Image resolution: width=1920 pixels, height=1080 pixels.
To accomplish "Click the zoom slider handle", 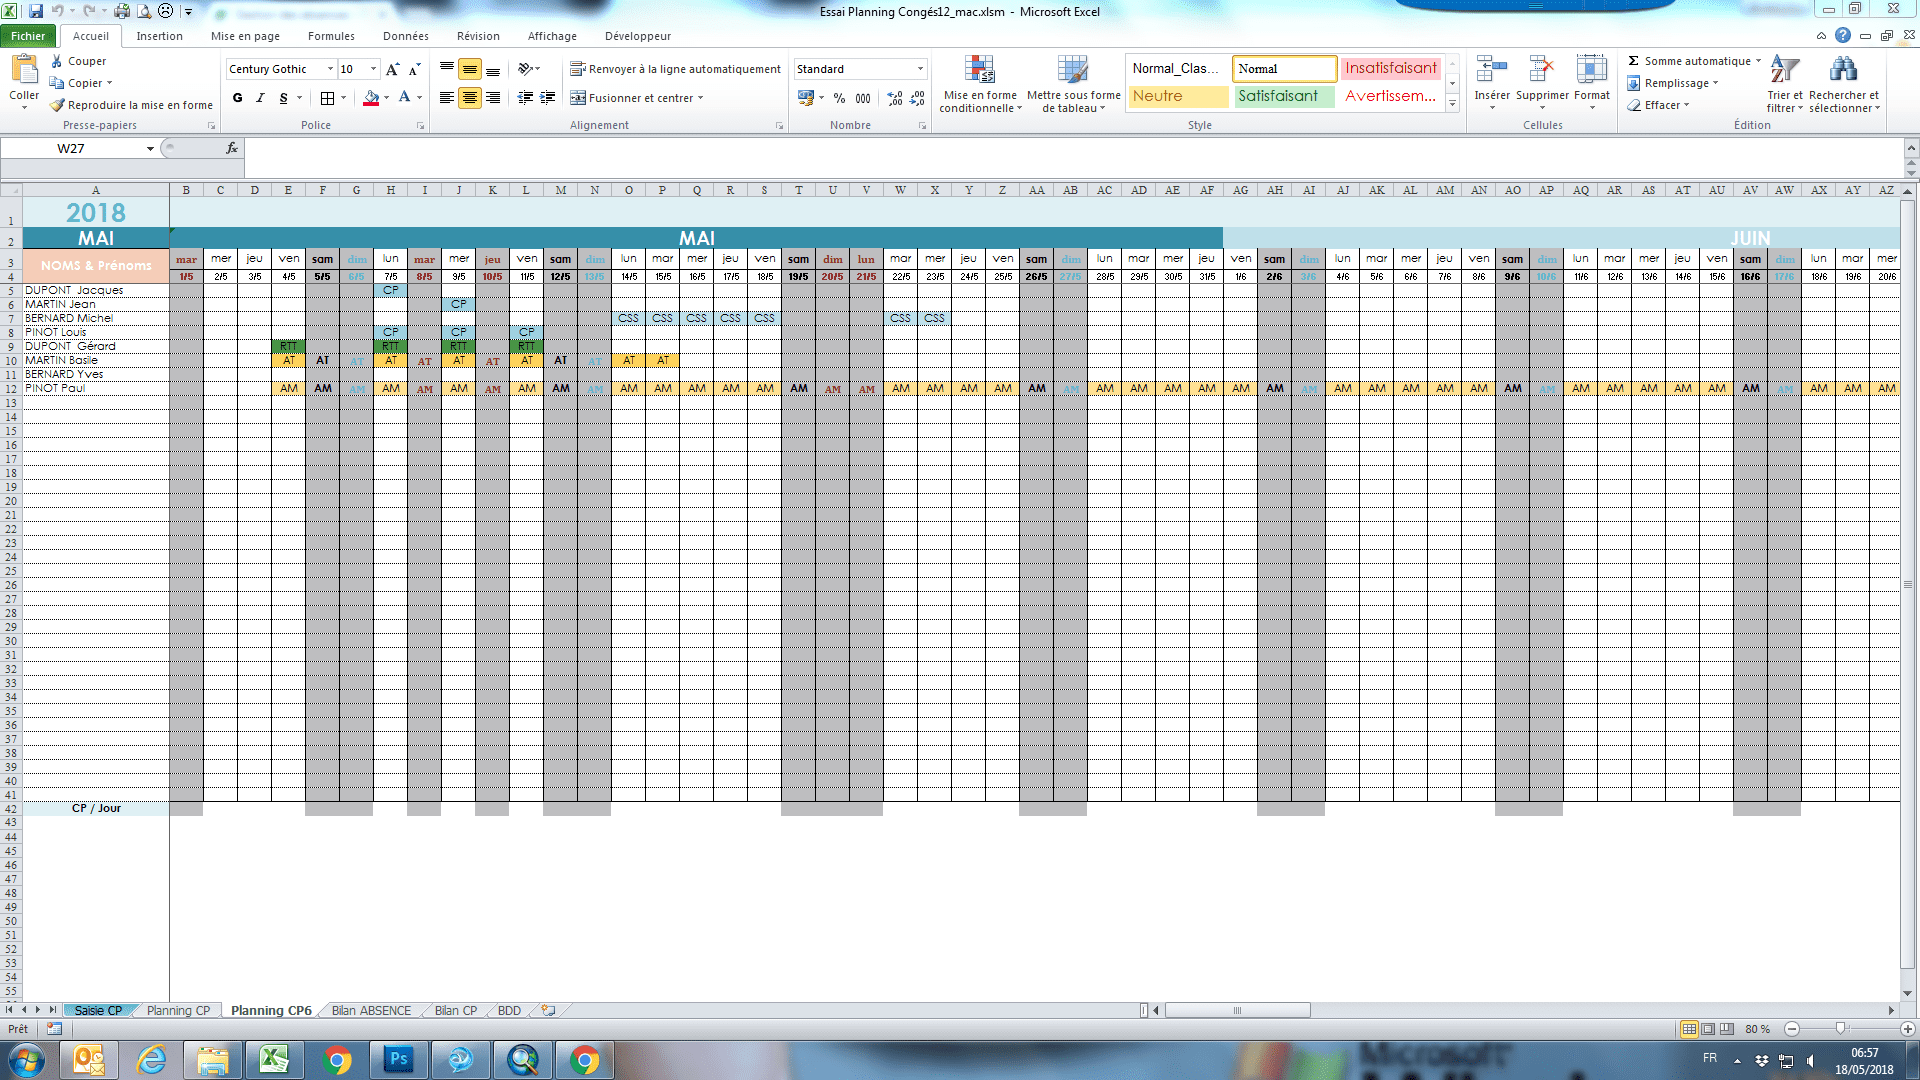I will coord(1840,1029).
